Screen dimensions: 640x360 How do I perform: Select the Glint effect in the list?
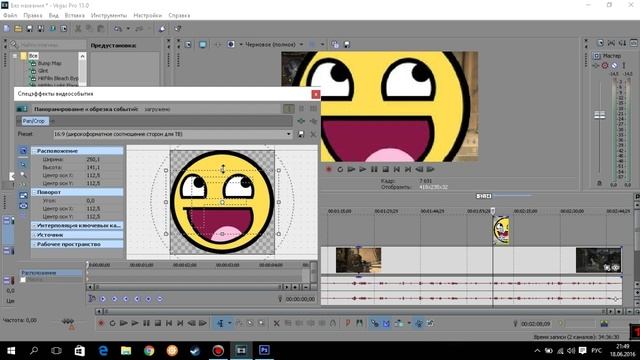coord(43,71)
